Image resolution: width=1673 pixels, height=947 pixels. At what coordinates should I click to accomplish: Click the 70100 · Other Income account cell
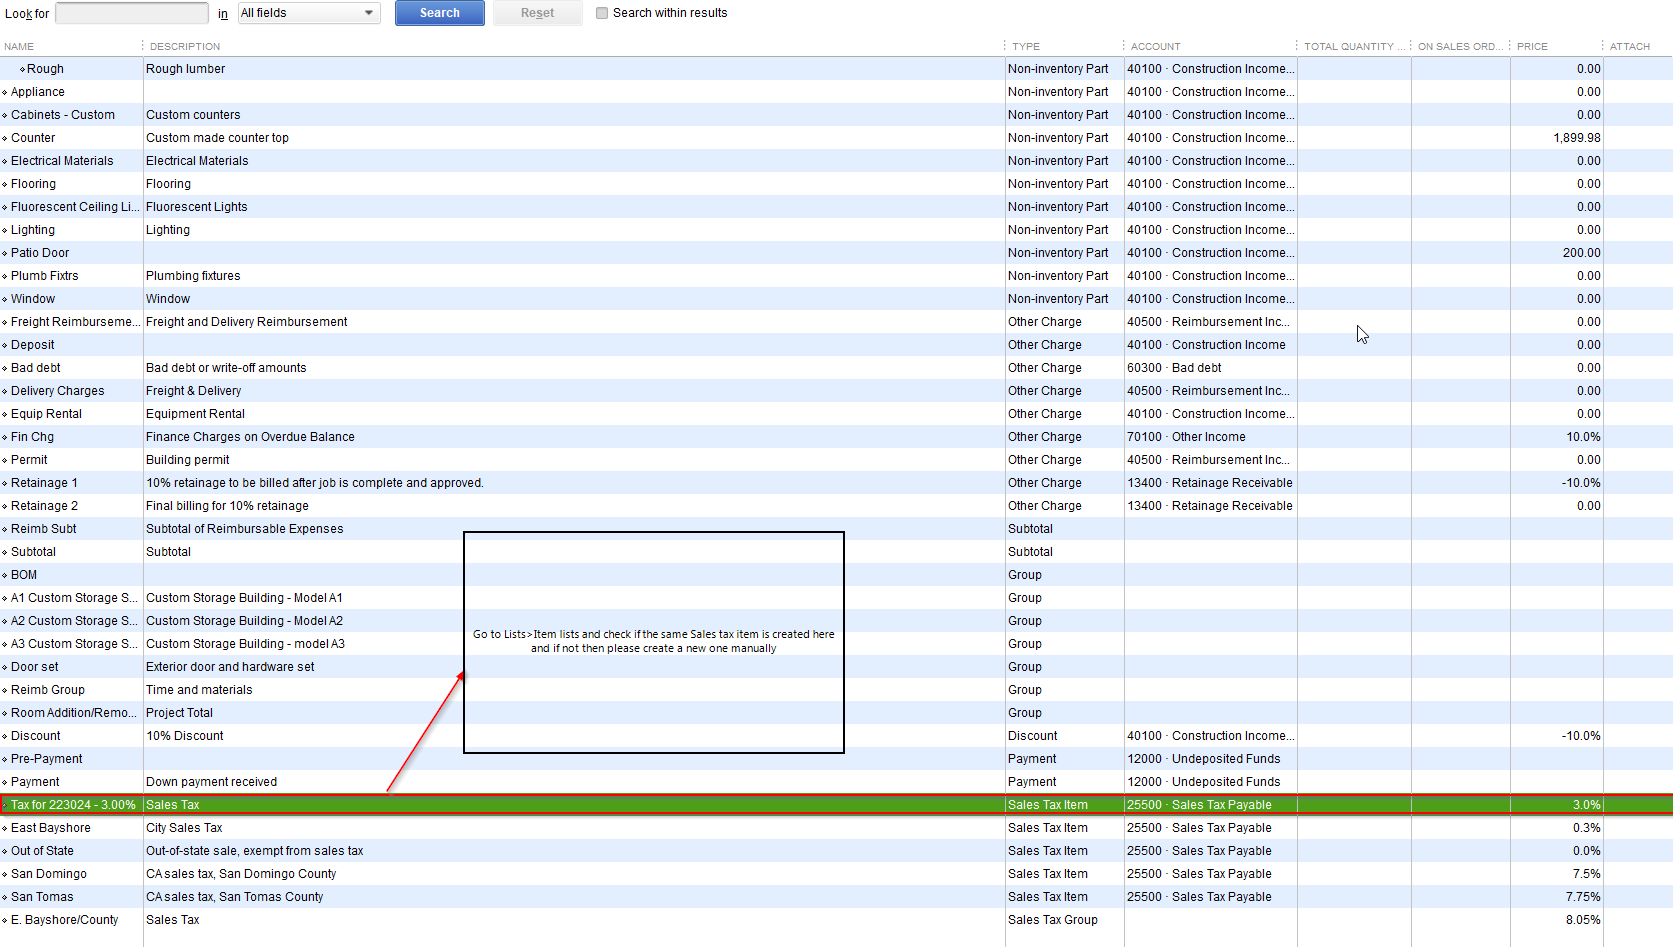click(x=1186, y=437)
